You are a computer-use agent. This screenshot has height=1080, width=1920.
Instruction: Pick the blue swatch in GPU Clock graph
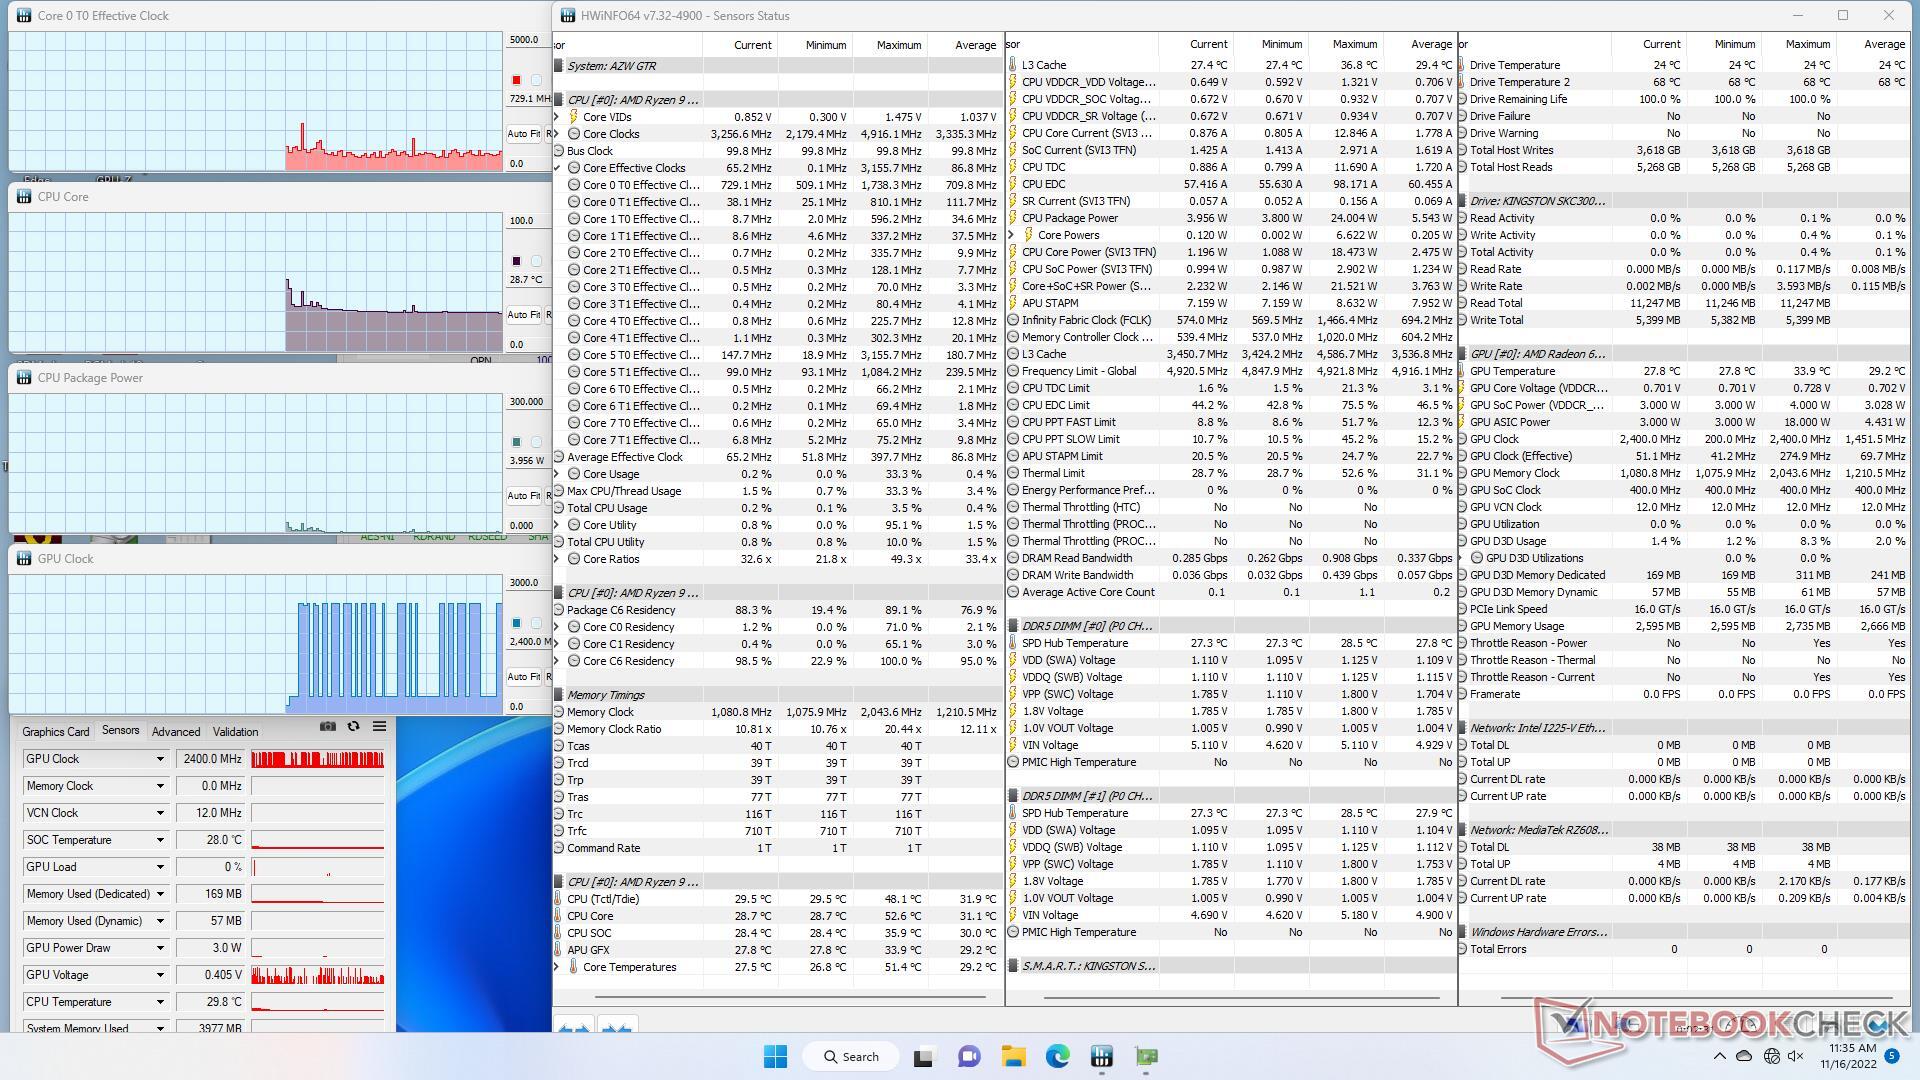516,623
